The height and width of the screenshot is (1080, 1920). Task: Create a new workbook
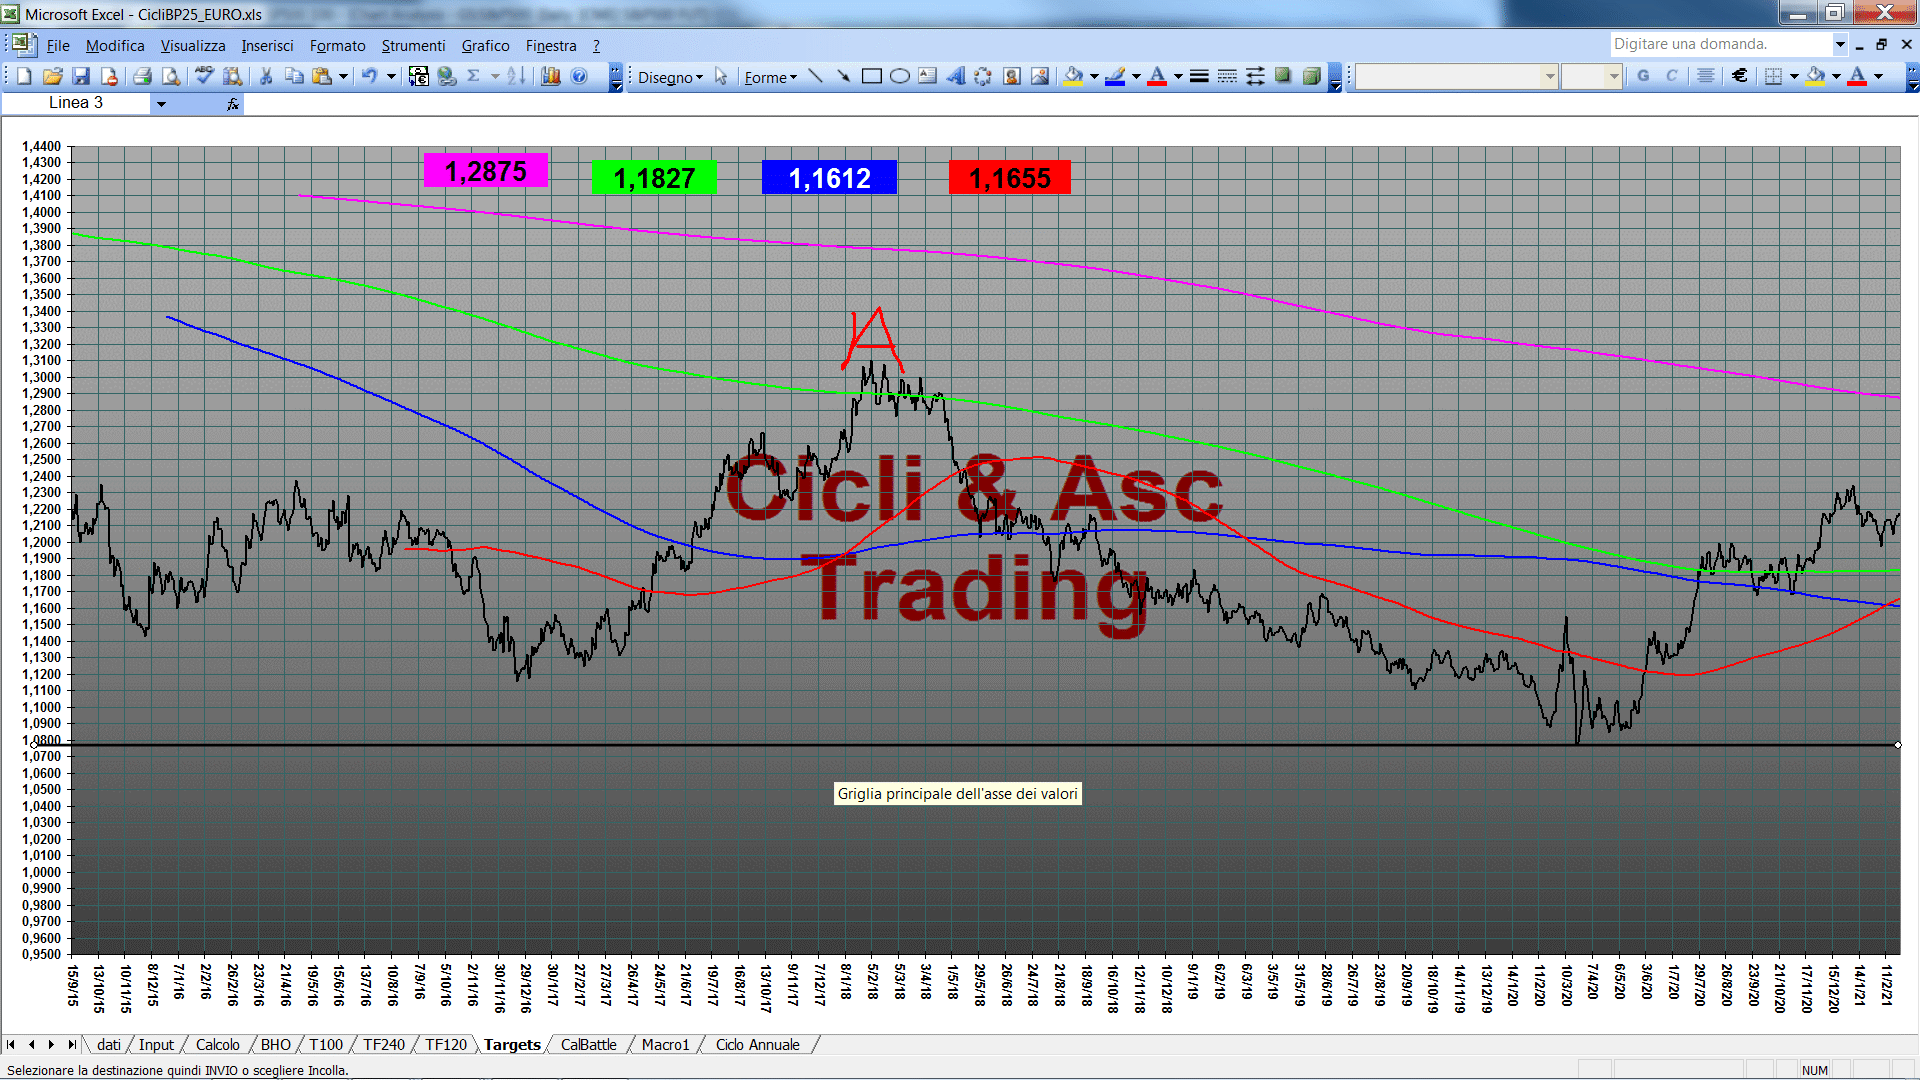click(25, 76)
